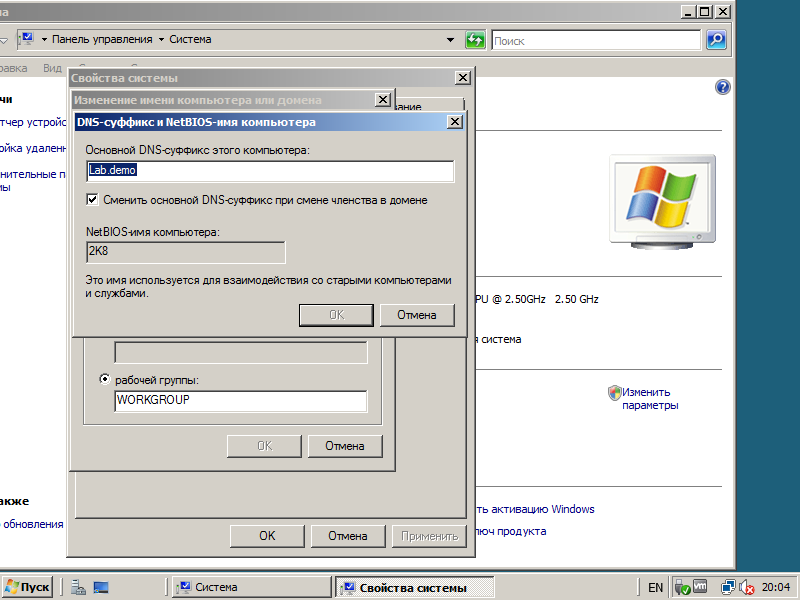
Task: Open the Пуск start button
Action: (x=28, y=587)
